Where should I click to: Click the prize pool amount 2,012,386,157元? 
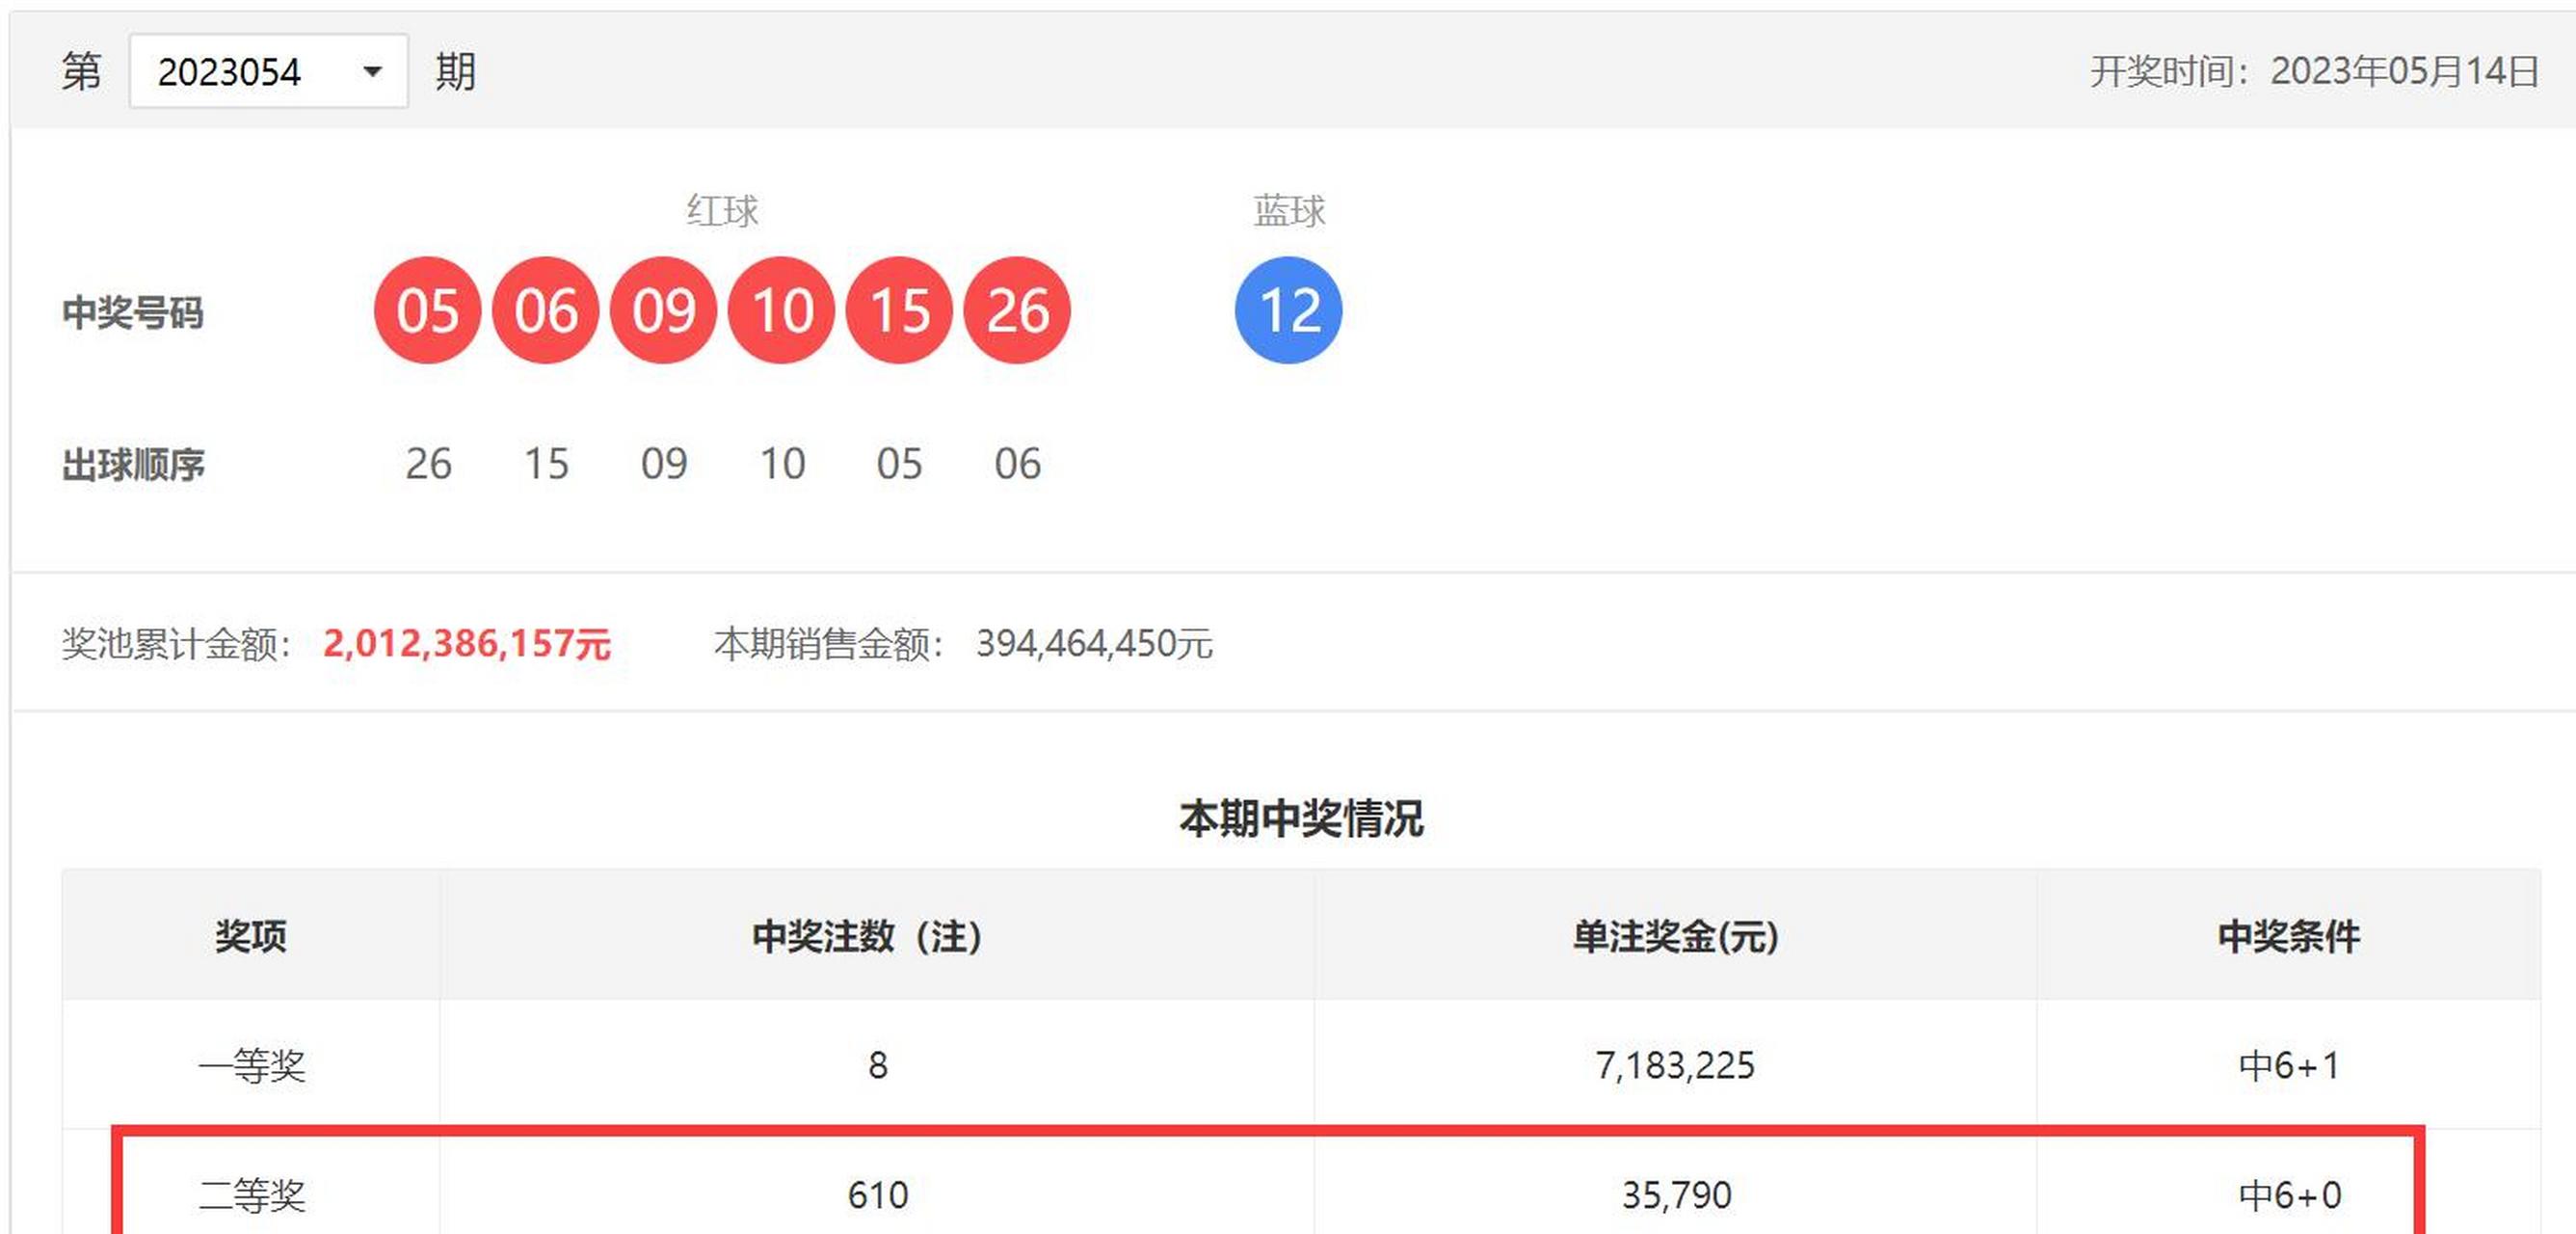click(466, 644)
